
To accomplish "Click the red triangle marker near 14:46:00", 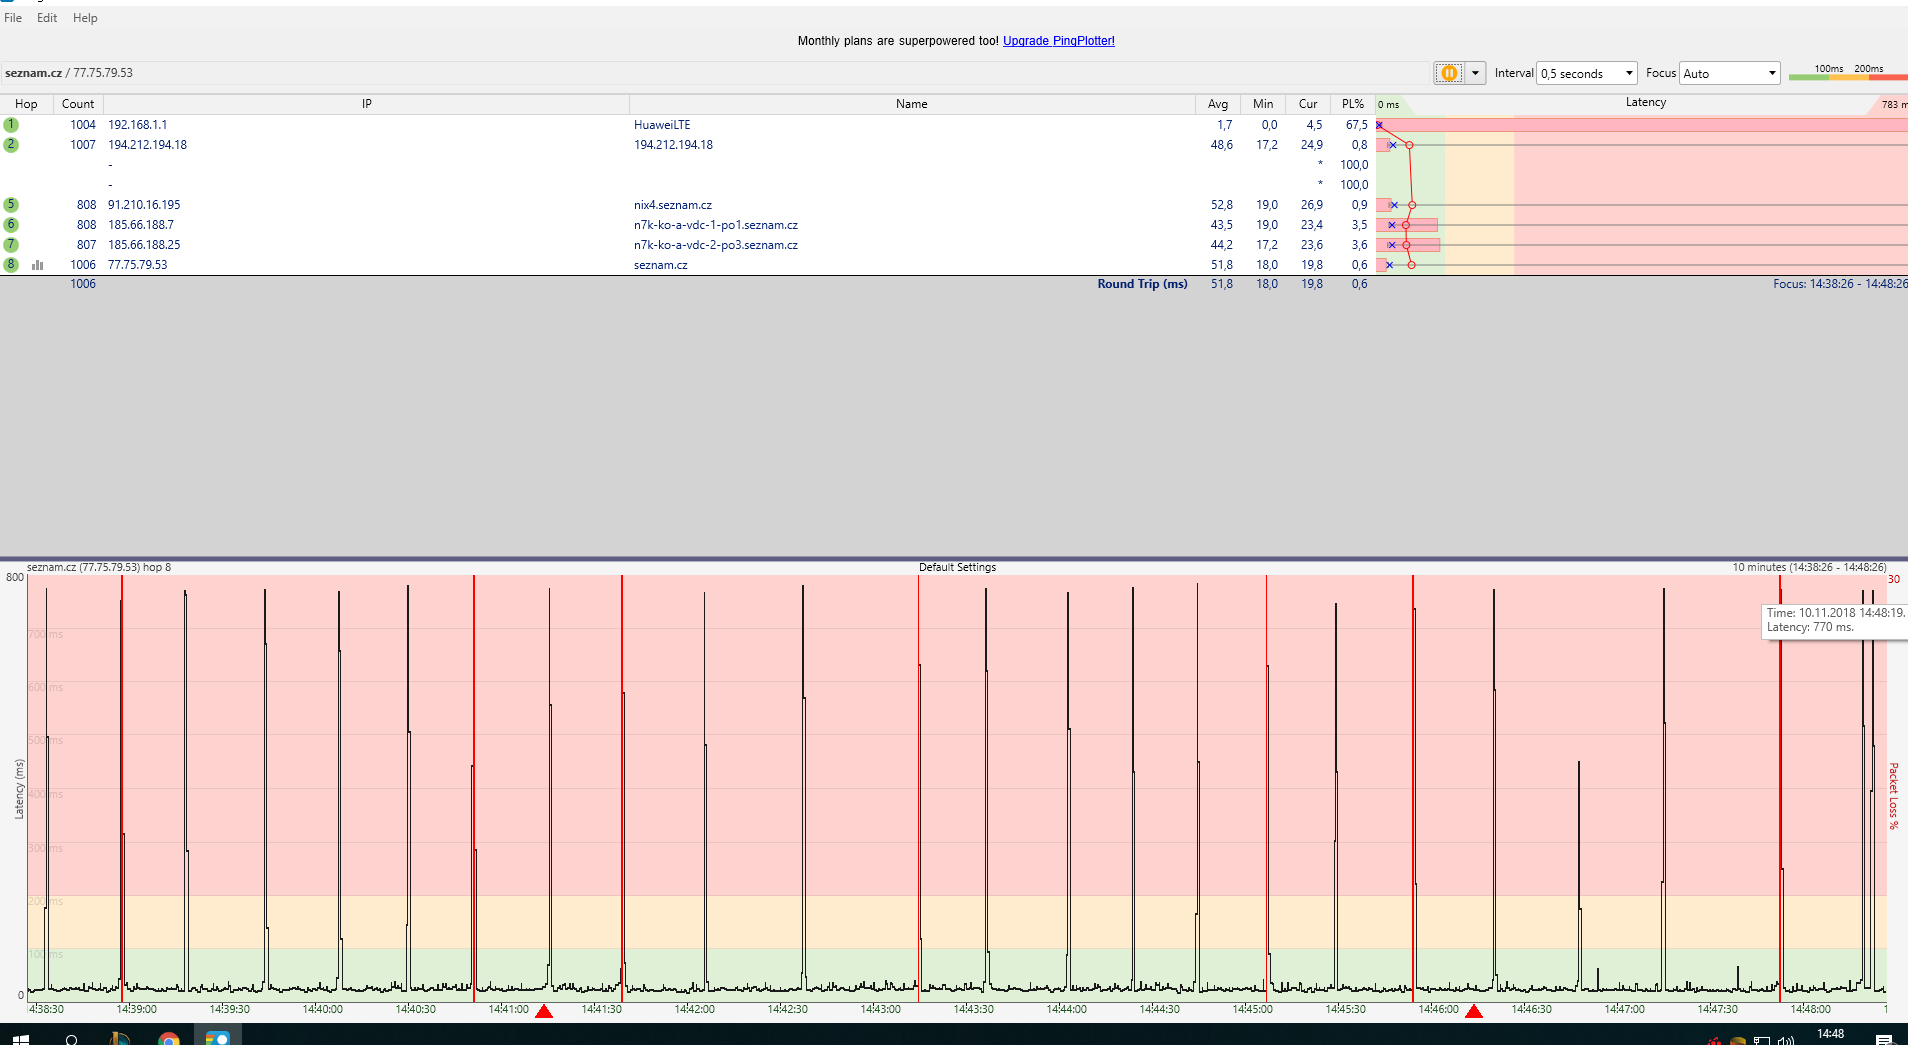I will pyautogui.click(x=1474, y=1011).
